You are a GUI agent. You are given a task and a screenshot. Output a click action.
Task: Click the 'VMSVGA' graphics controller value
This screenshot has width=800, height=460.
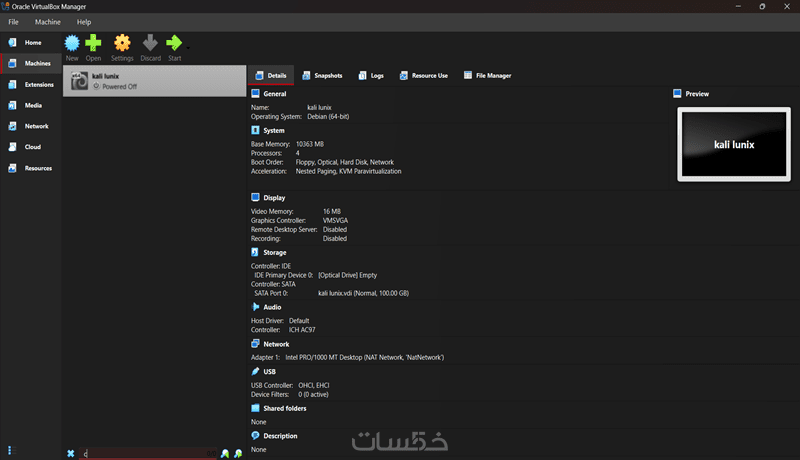tap(335, 221)
